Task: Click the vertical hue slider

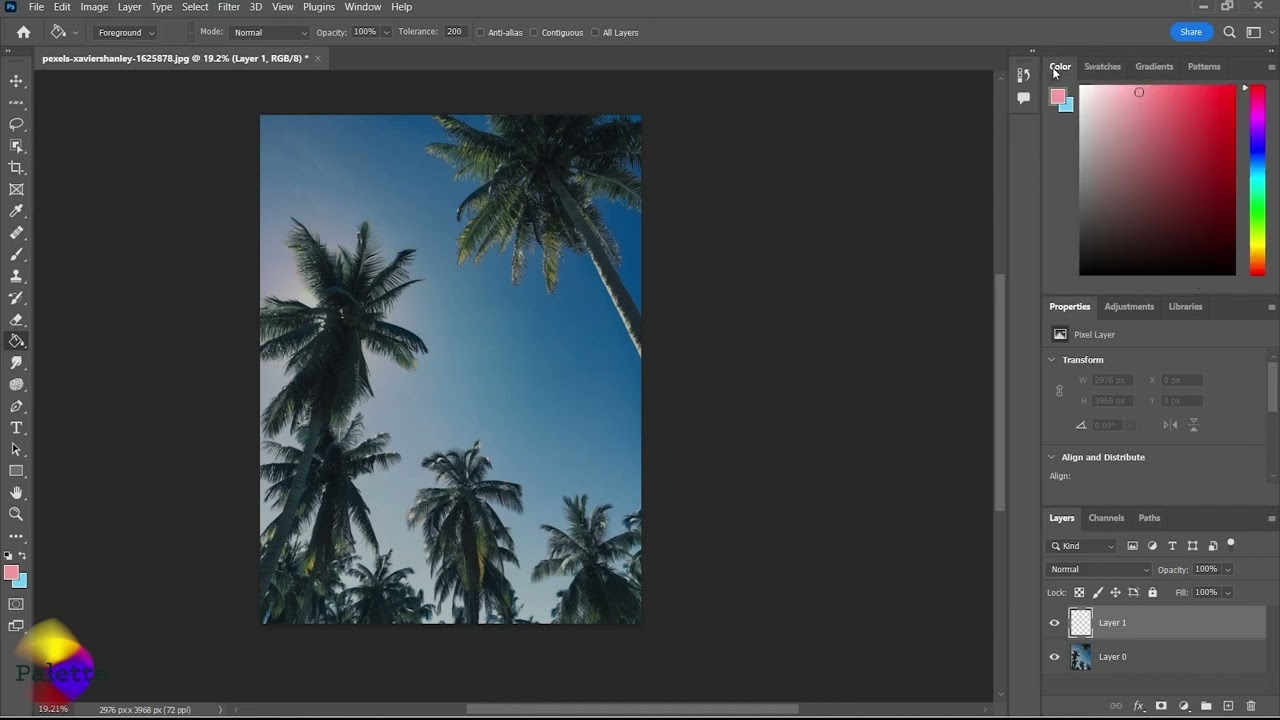Action: pyautogui.click(x=1257, y=180)
